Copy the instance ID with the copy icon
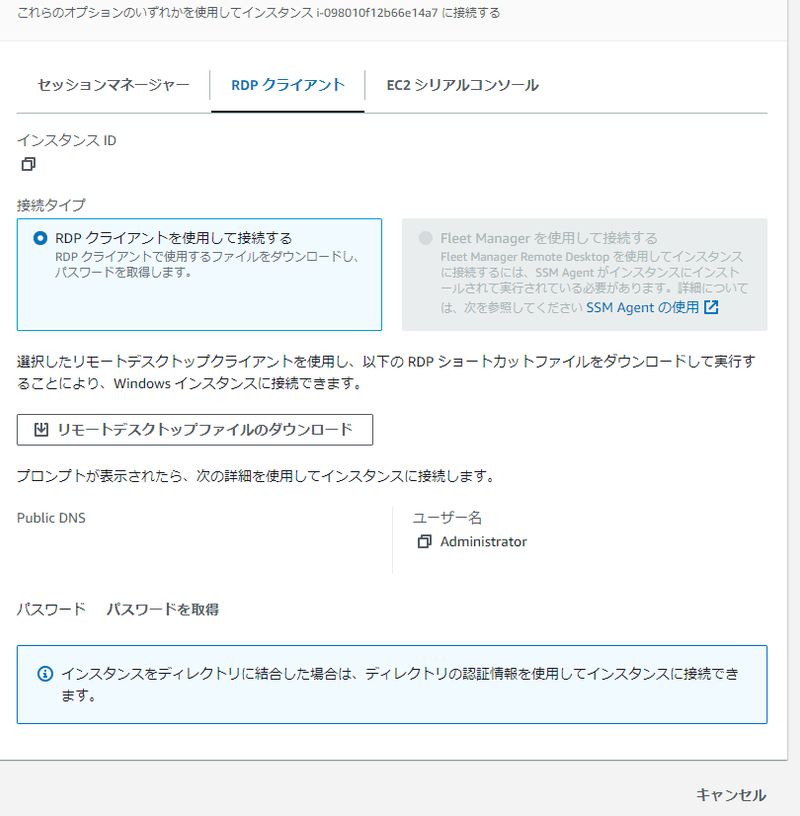Viewport: 800px width, 816px height. [29, 164]
